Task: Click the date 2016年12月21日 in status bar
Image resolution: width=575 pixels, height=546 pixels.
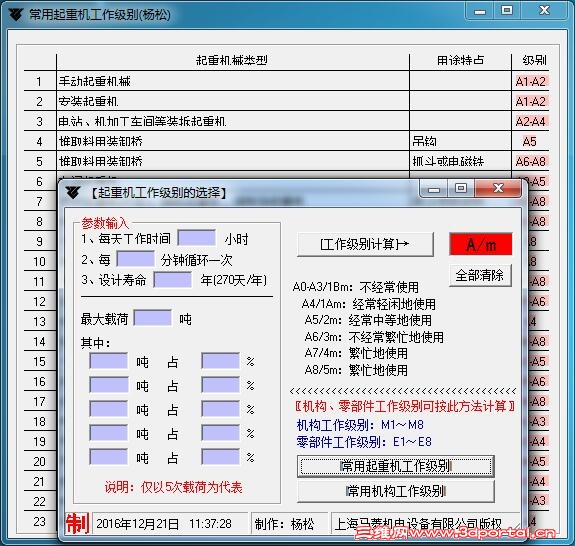Action: [138, 524]
